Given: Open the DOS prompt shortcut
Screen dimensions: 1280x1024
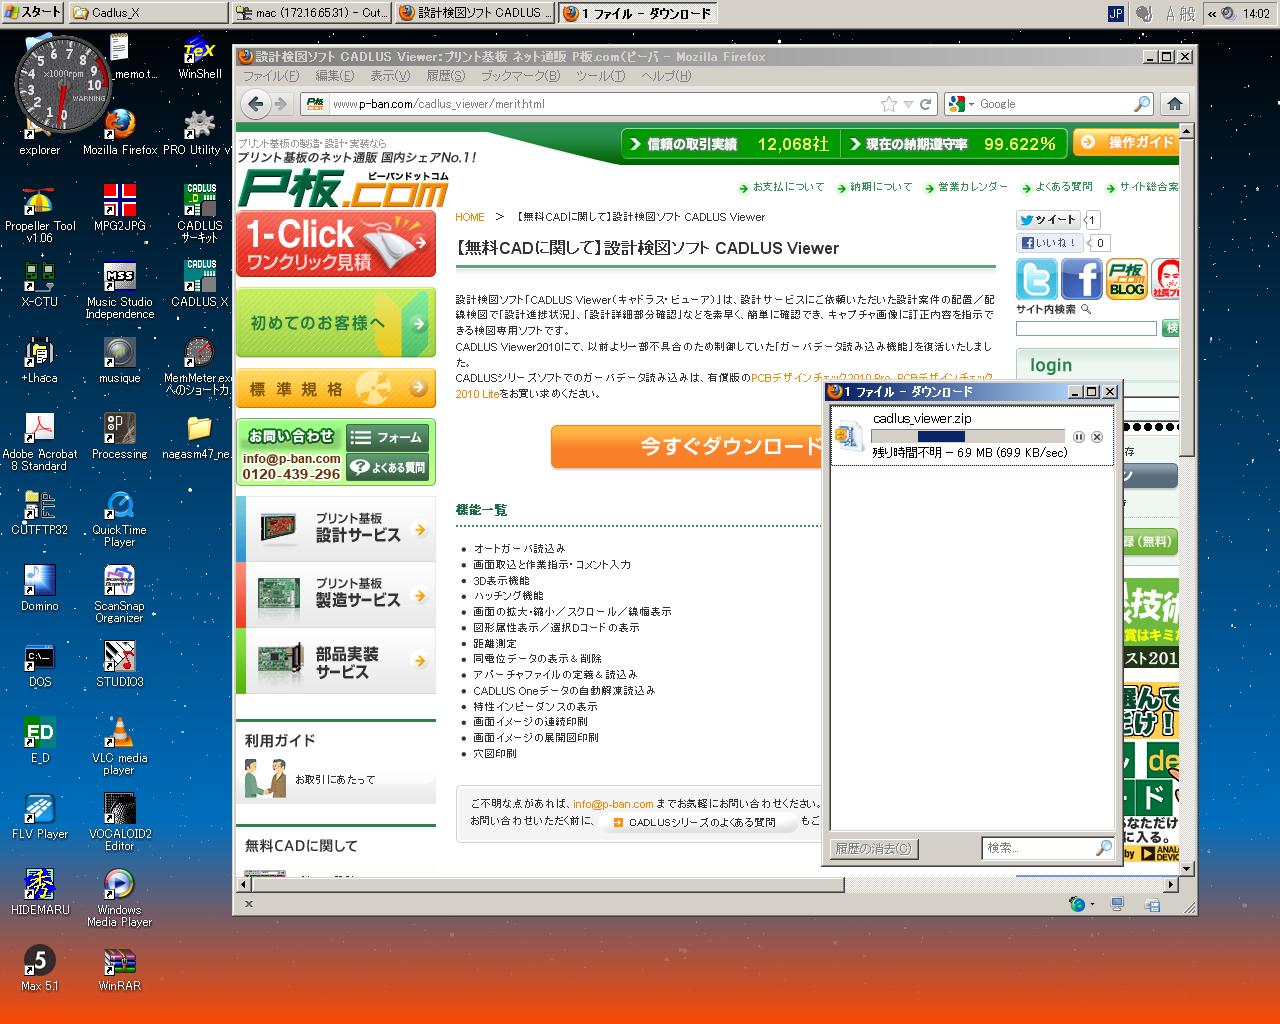Looking at the screenshot, I should (40, 664).
